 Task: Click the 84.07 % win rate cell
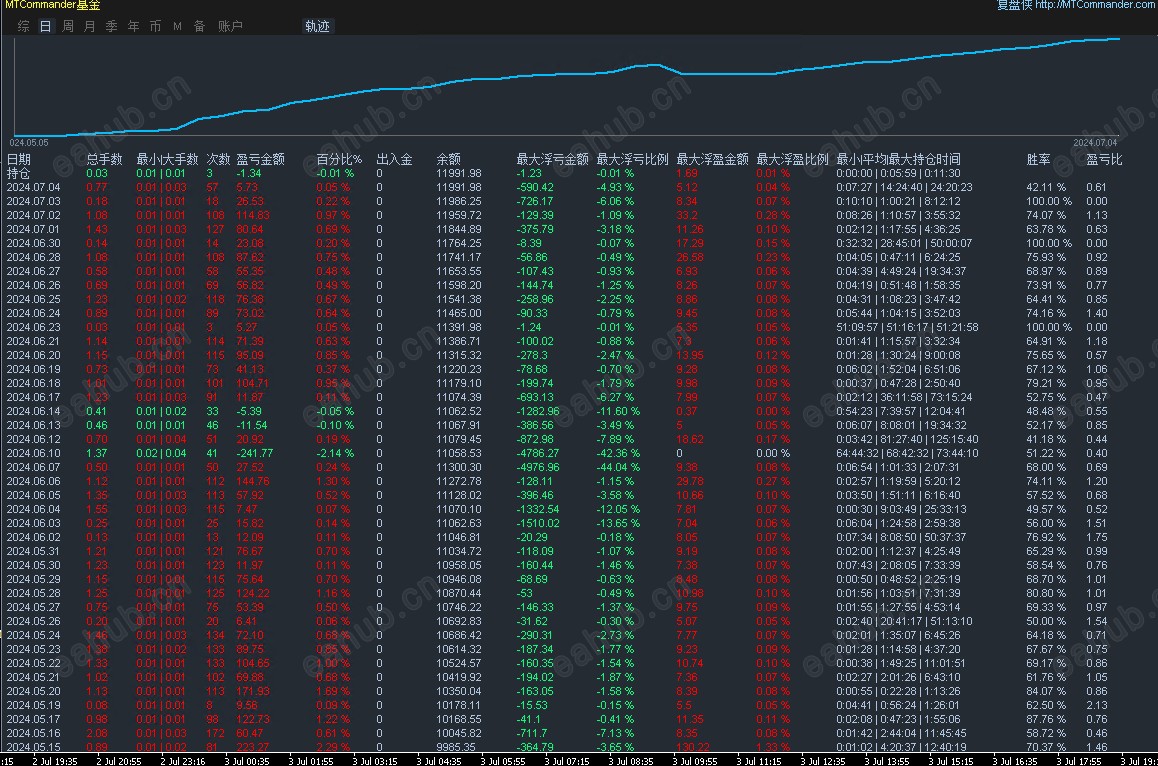[x=1046, y=691]
